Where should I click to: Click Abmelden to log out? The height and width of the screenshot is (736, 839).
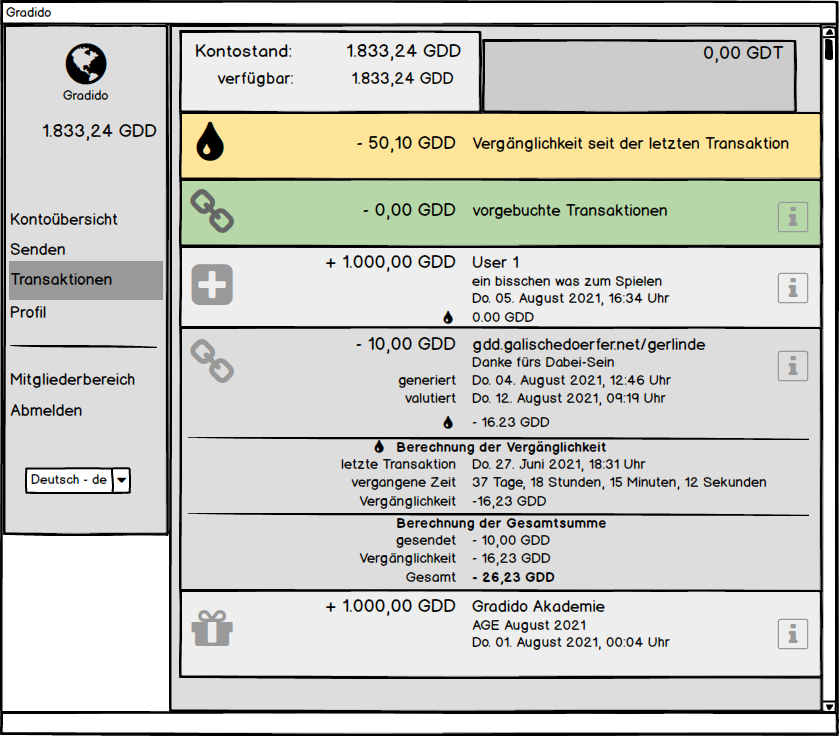pos(47,410)
